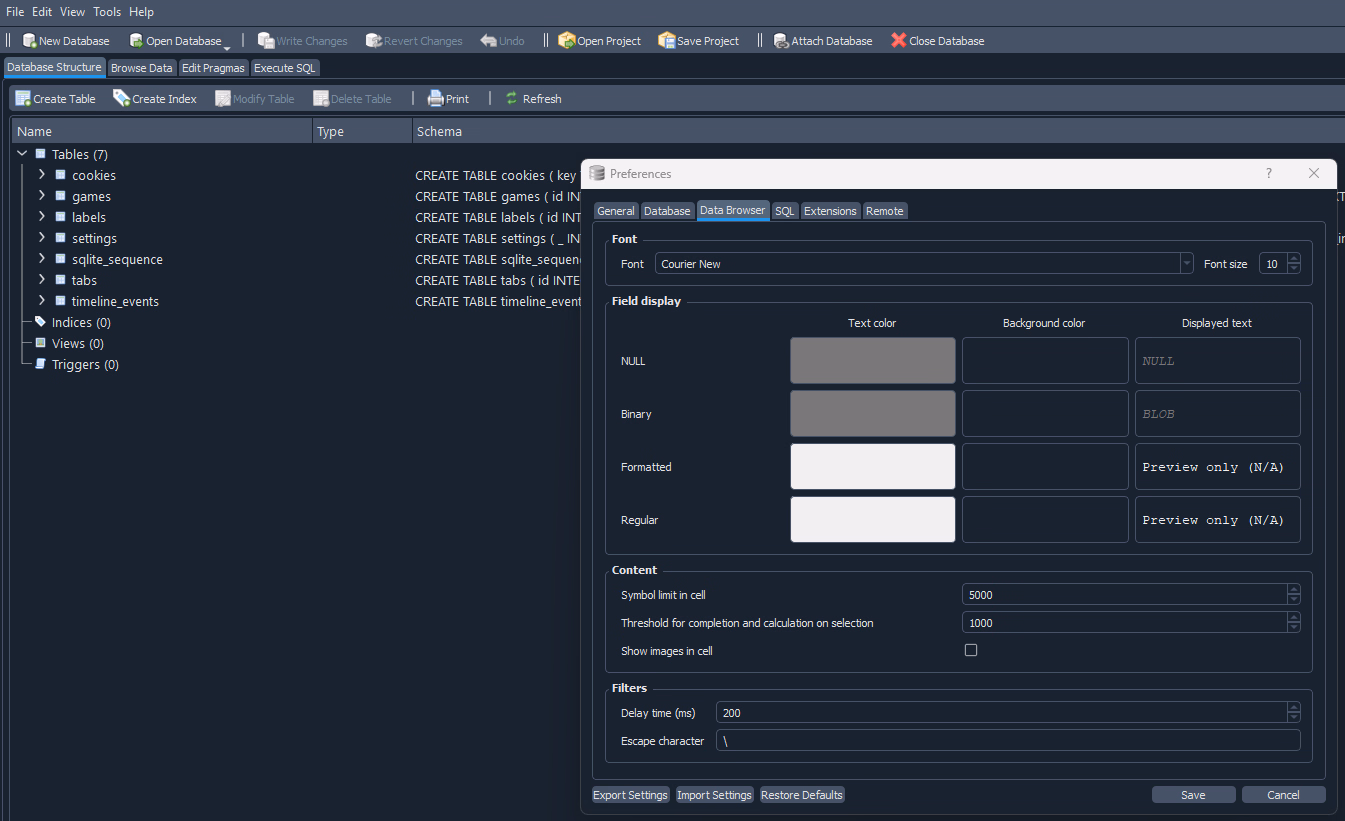The image size is (1345, 821).
Task: Click the Create Table icon
Action: tap(23, 98)
